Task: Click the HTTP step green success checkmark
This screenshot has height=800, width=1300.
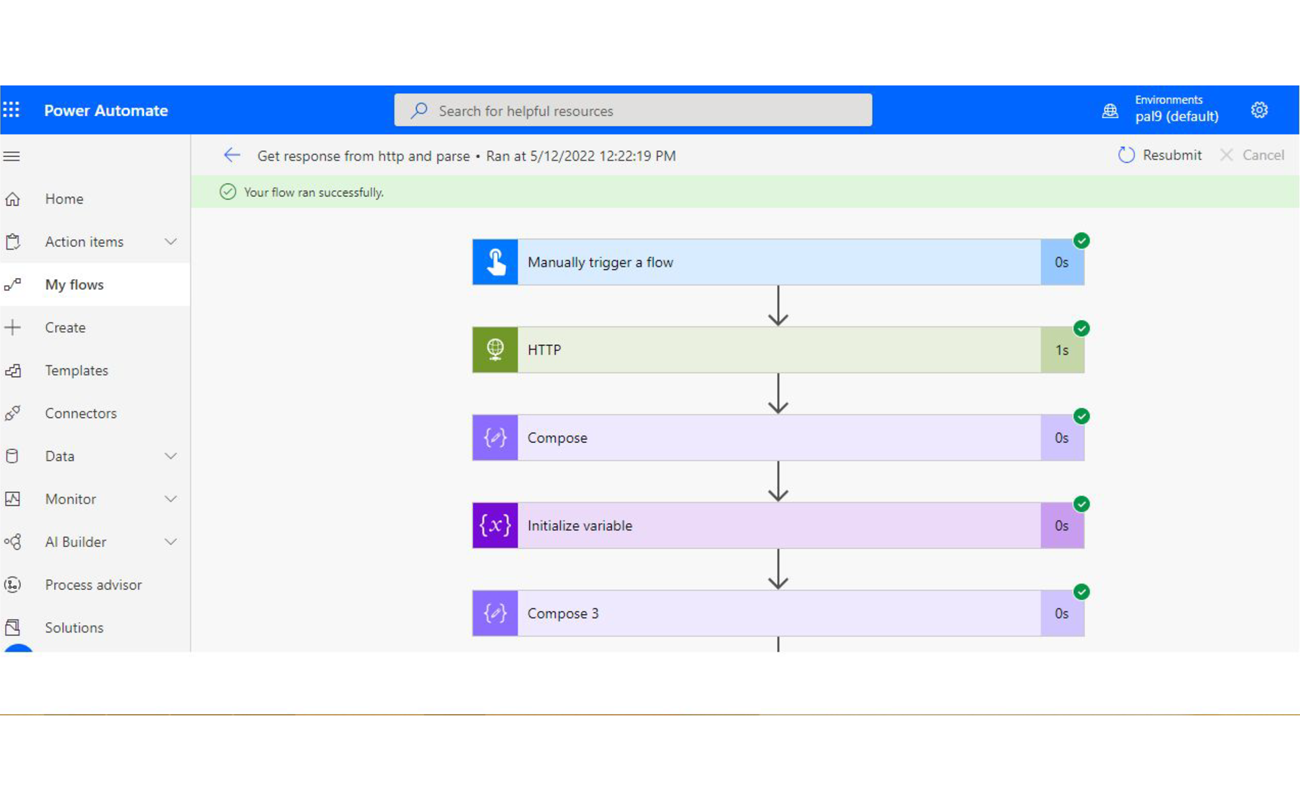Action: 1081,328
